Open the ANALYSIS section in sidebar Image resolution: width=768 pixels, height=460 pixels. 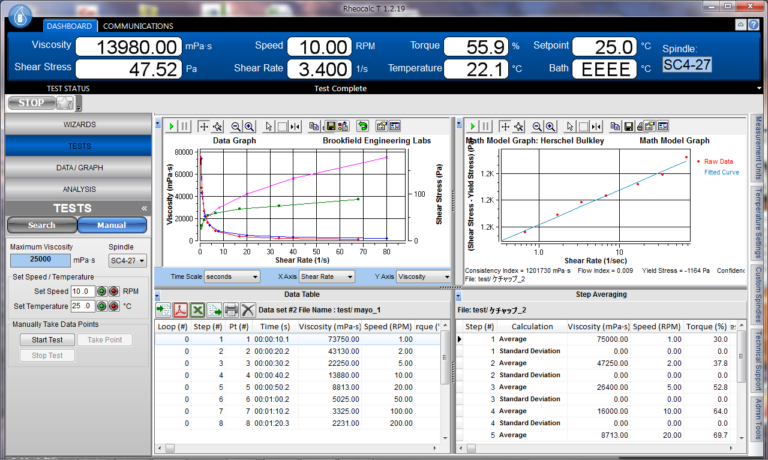click(79, 188)
